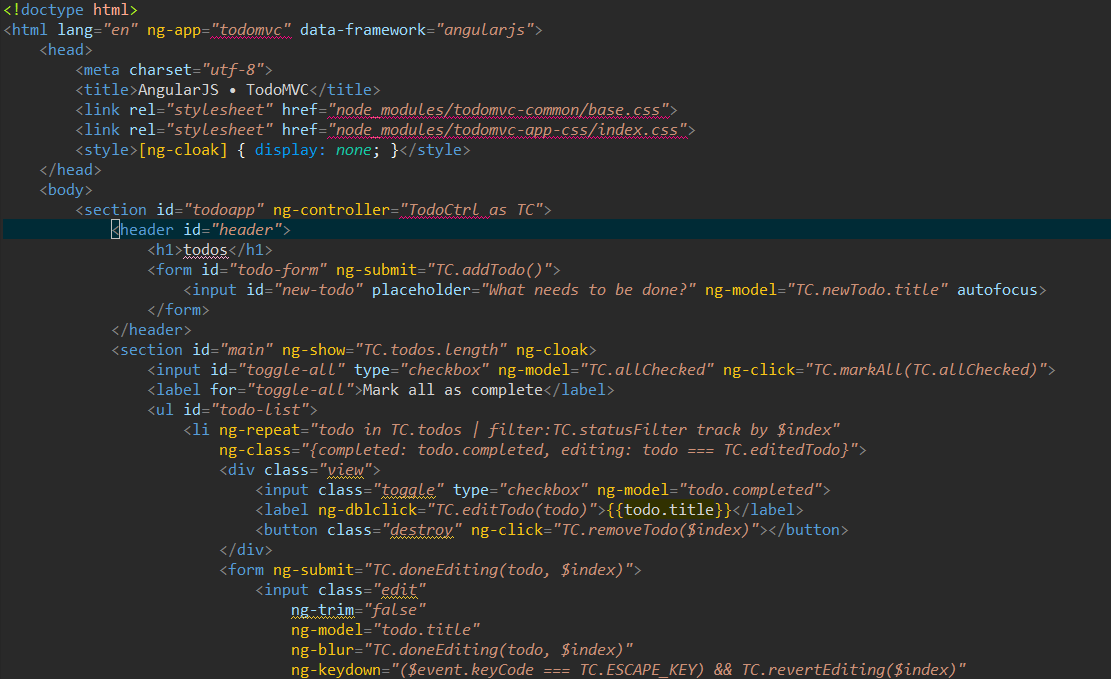Click the index.css stylesheet href path
1111x679 pixels.
click(507, 130)
